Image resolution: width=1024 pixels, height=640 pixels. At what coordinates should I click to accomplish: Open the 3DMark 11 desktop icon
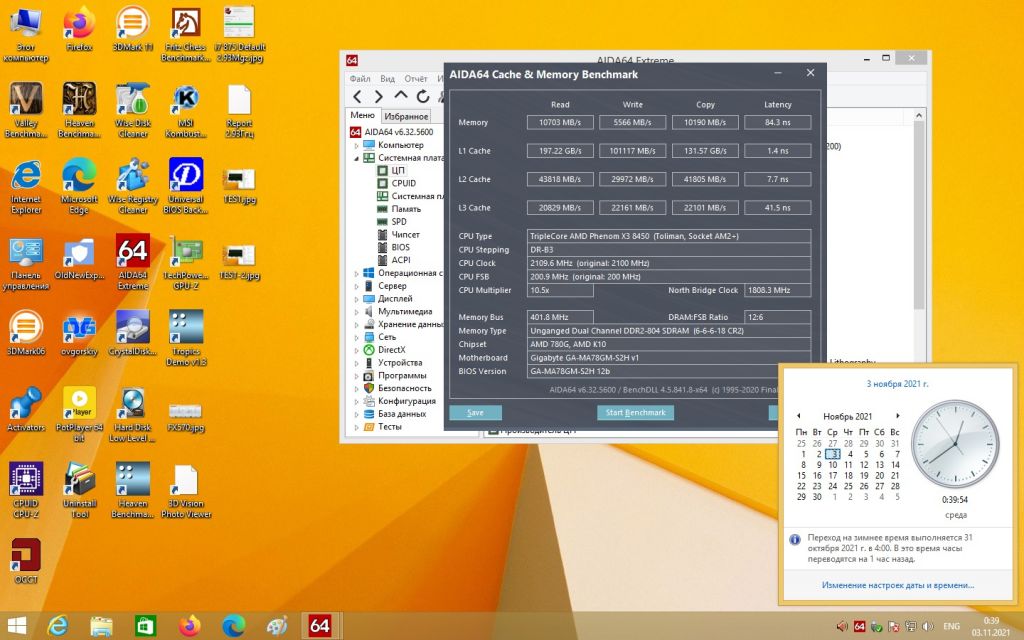(x=133, y=29)
